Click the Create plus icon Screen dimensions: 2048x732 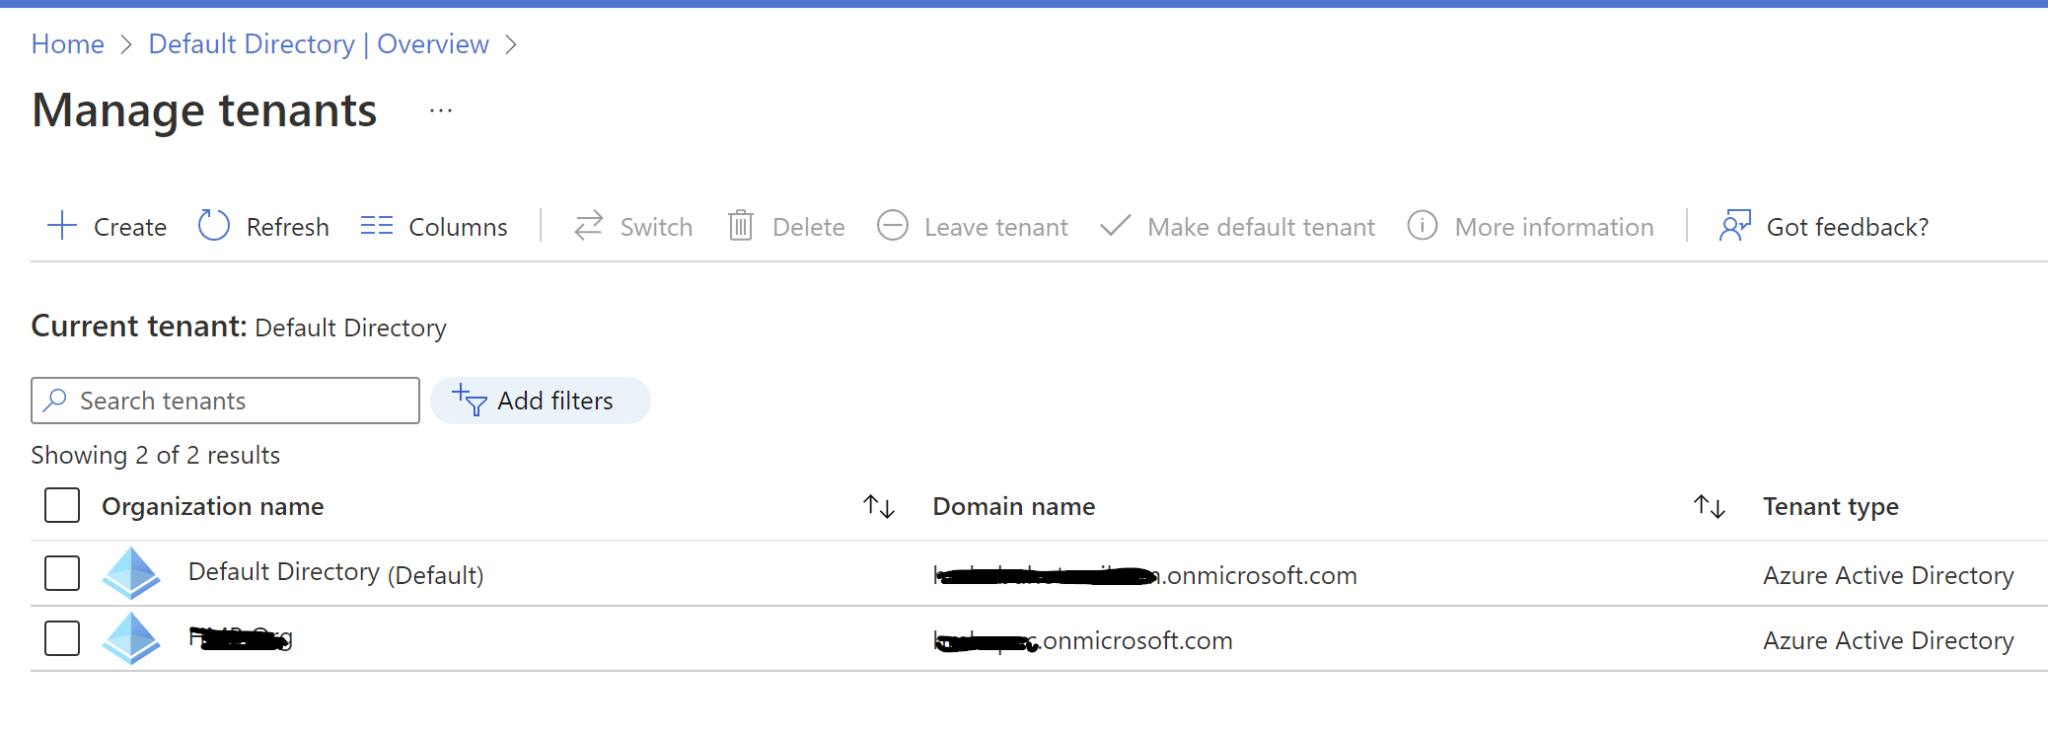(x=62, y=226)
